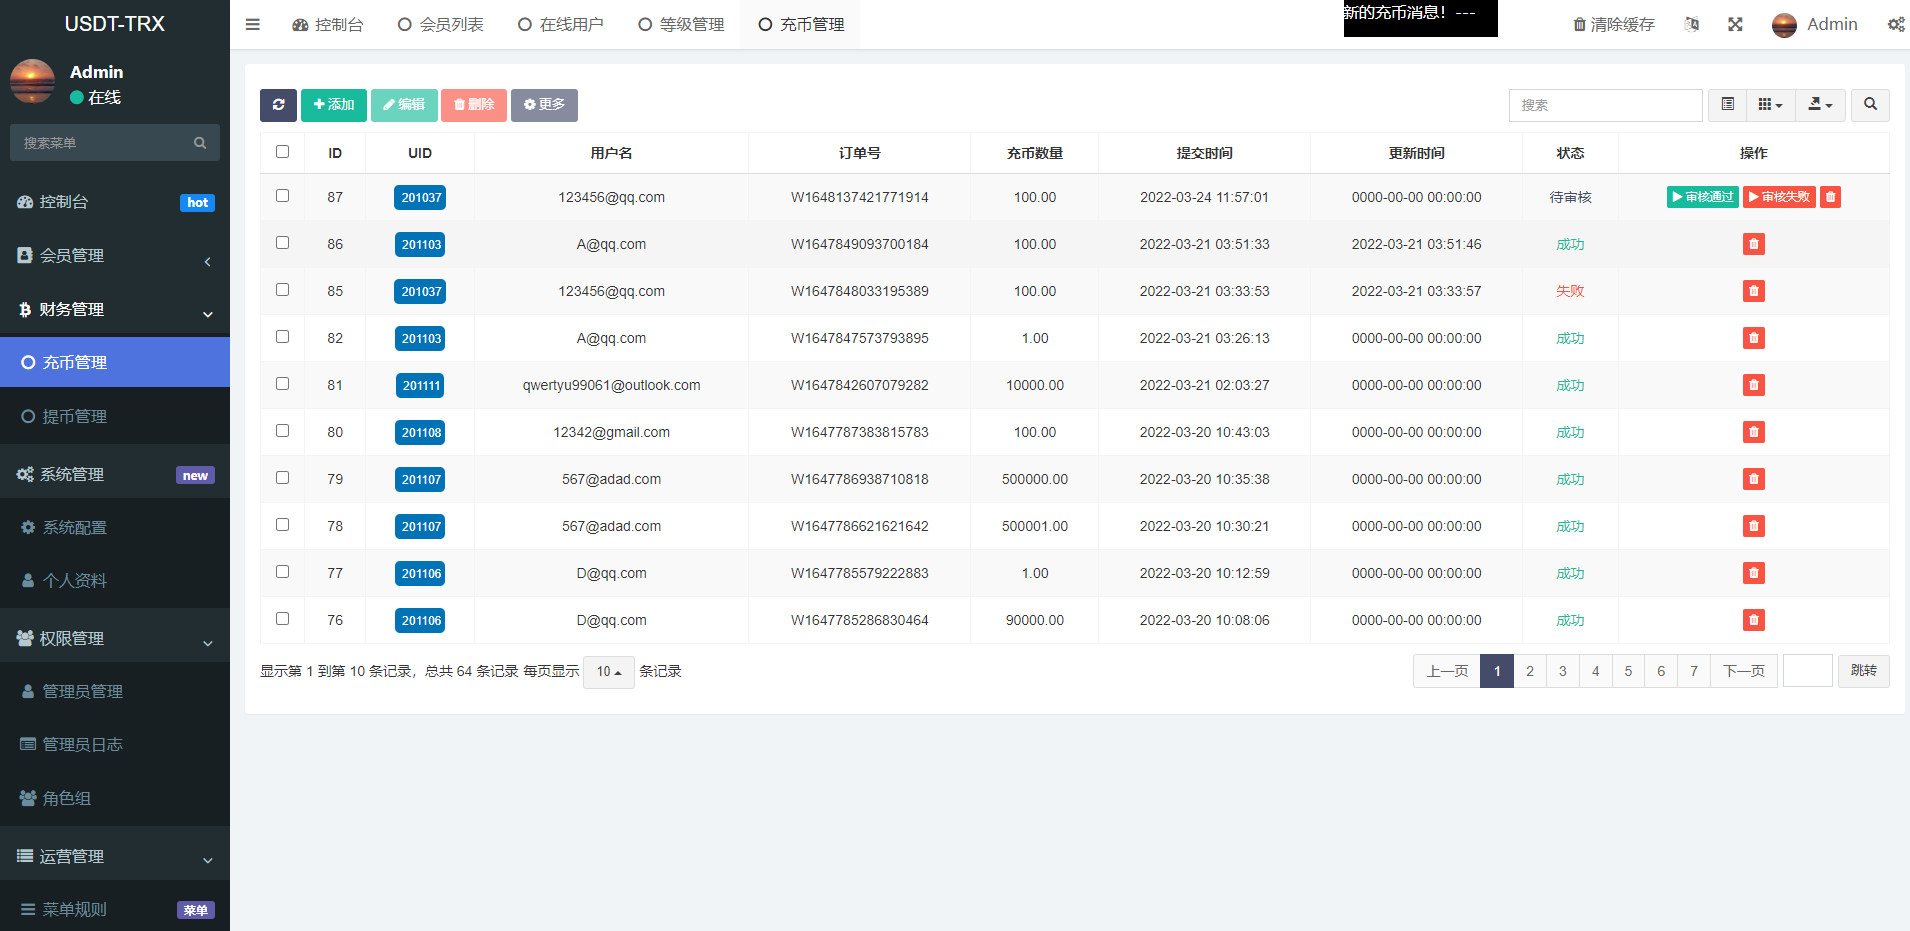Viewport: 1910px width, 931px height.
Task: Open the 提币管理 menu in sidebar
Action: pos(75,416)
